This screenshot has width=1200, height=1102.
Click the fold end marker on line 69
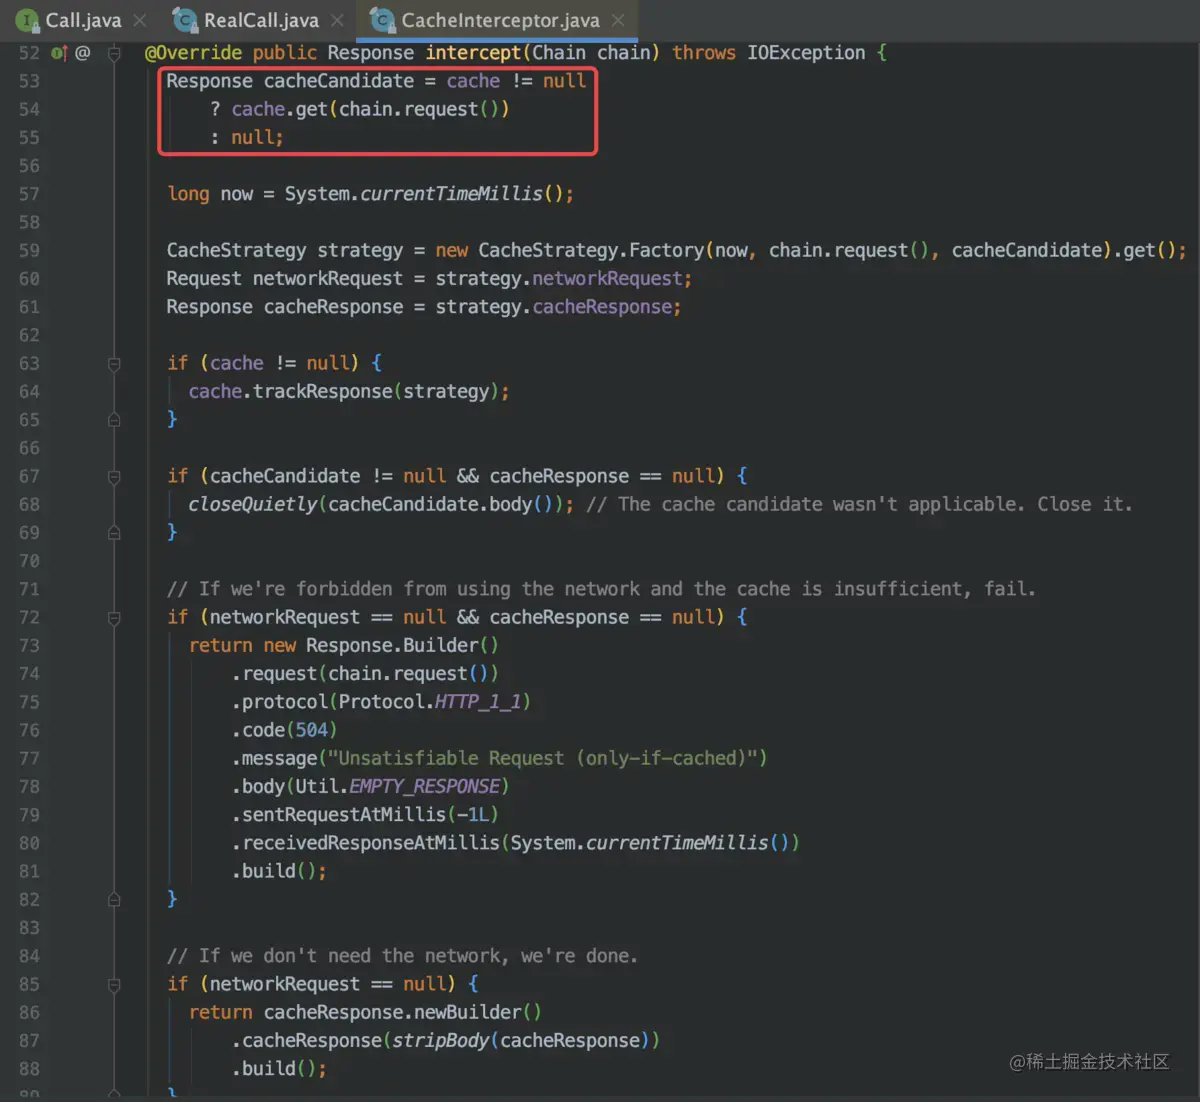114,533
